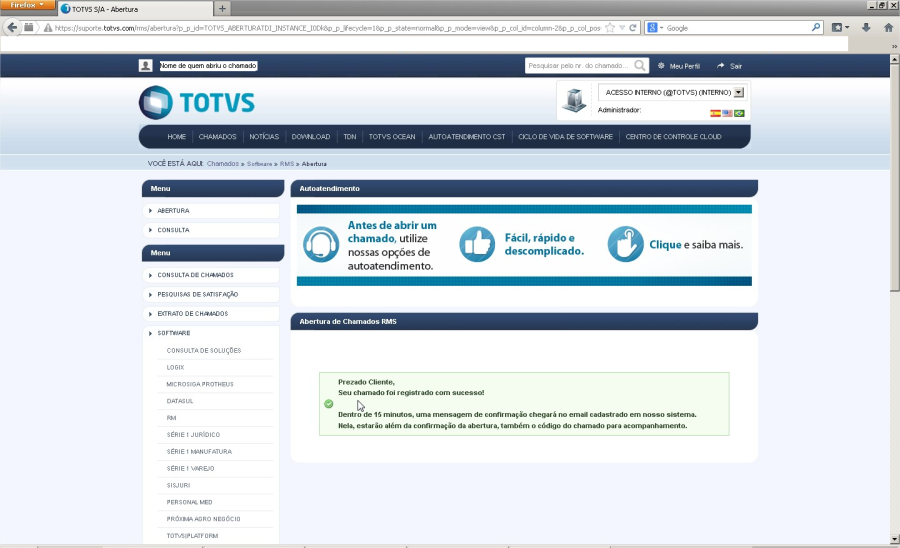Click Software in the breadcrumb

click(x=259, y=164)
